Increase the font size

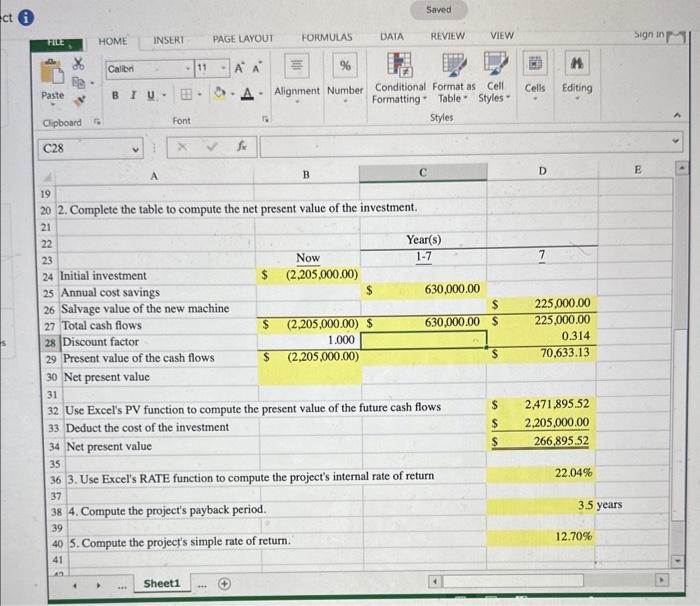pyautogui.click(x=239, y=68)
